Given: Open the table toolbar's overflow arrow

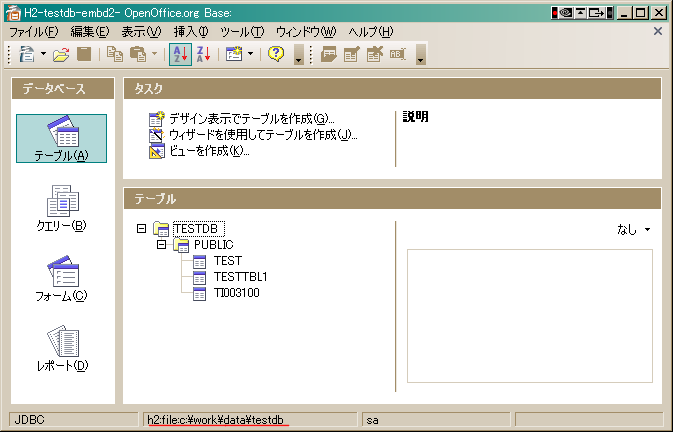Looking at the screenshot, I should click(421, 54).
